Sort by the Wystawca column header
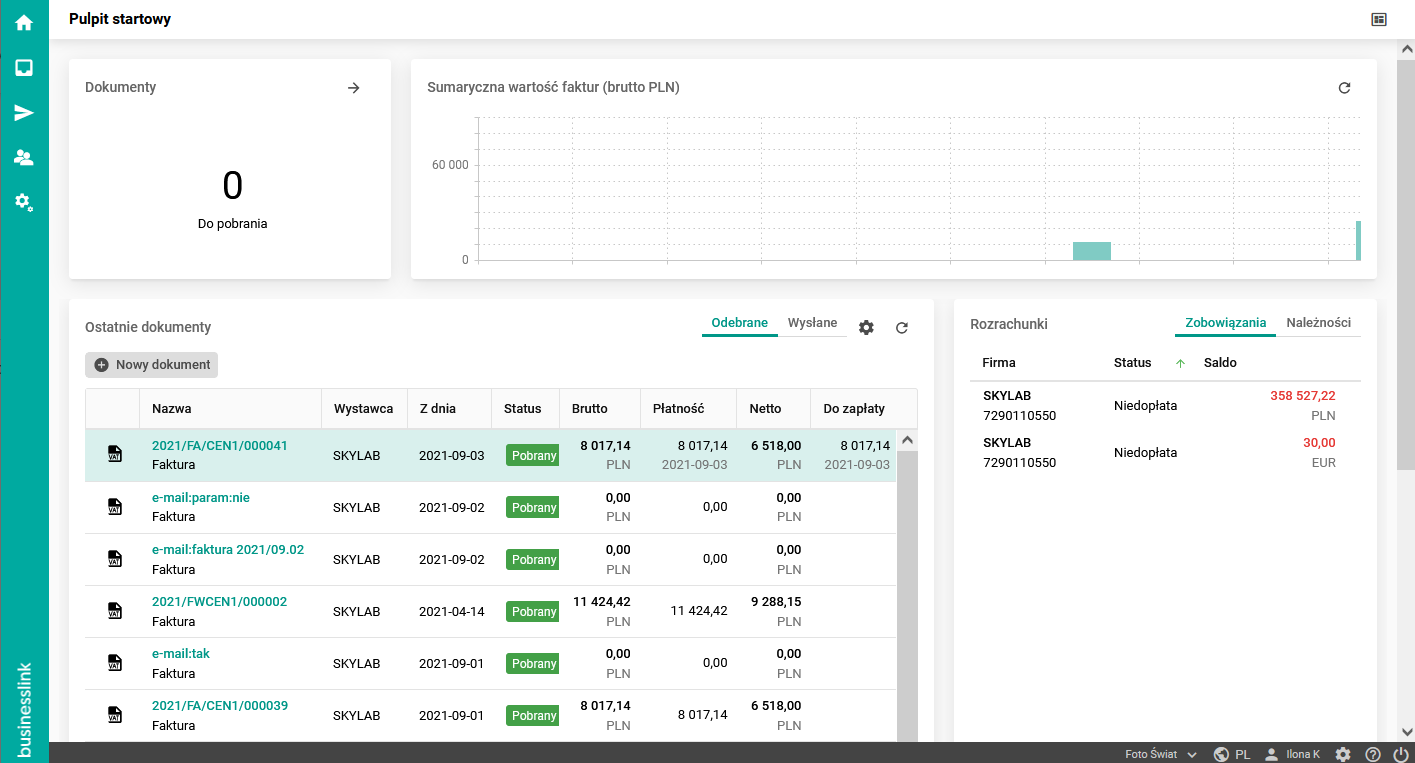 364,408
